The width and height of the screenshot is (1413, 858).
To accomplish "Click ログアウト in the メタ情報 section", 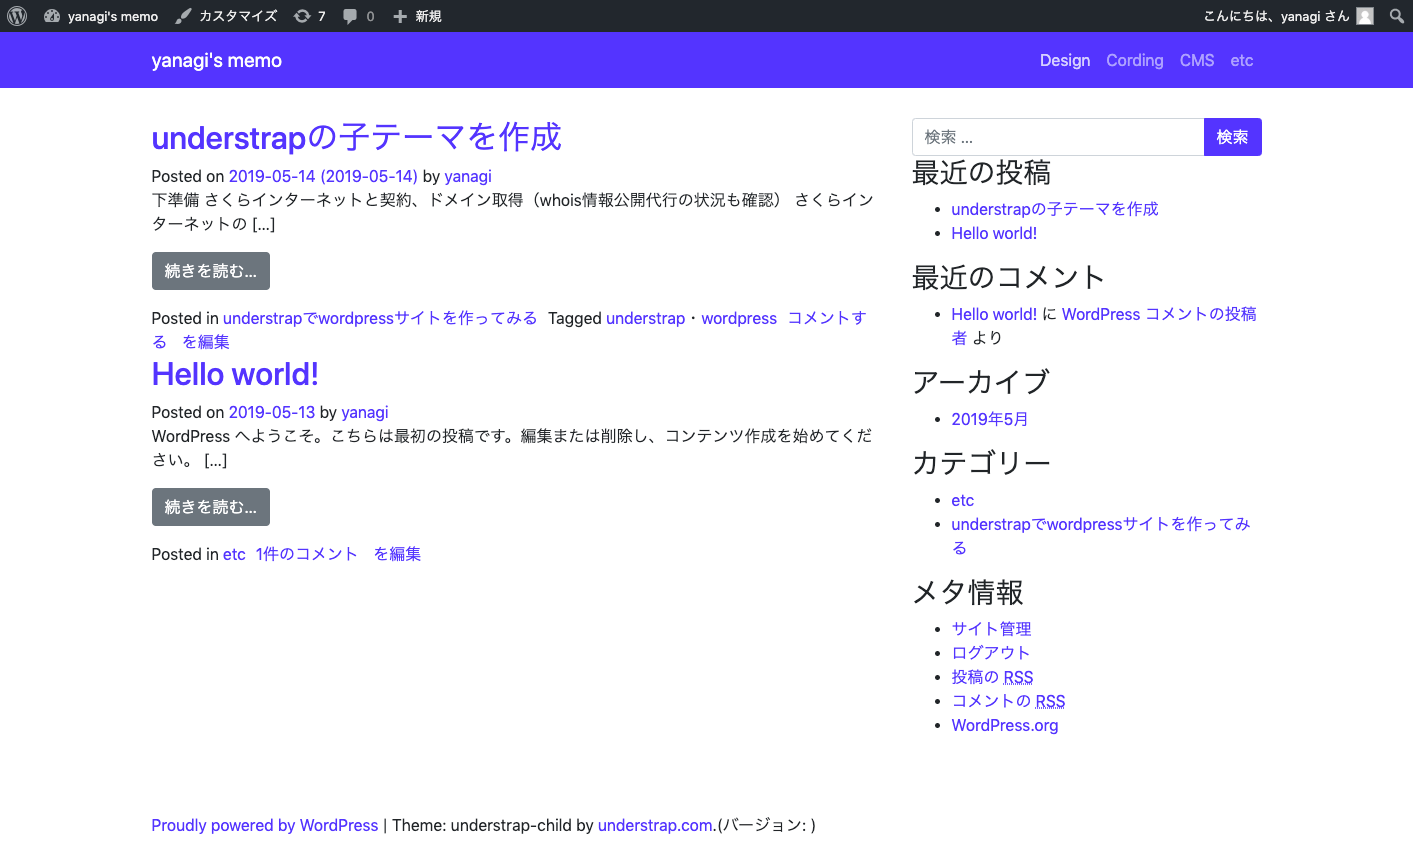I will 990,652.
